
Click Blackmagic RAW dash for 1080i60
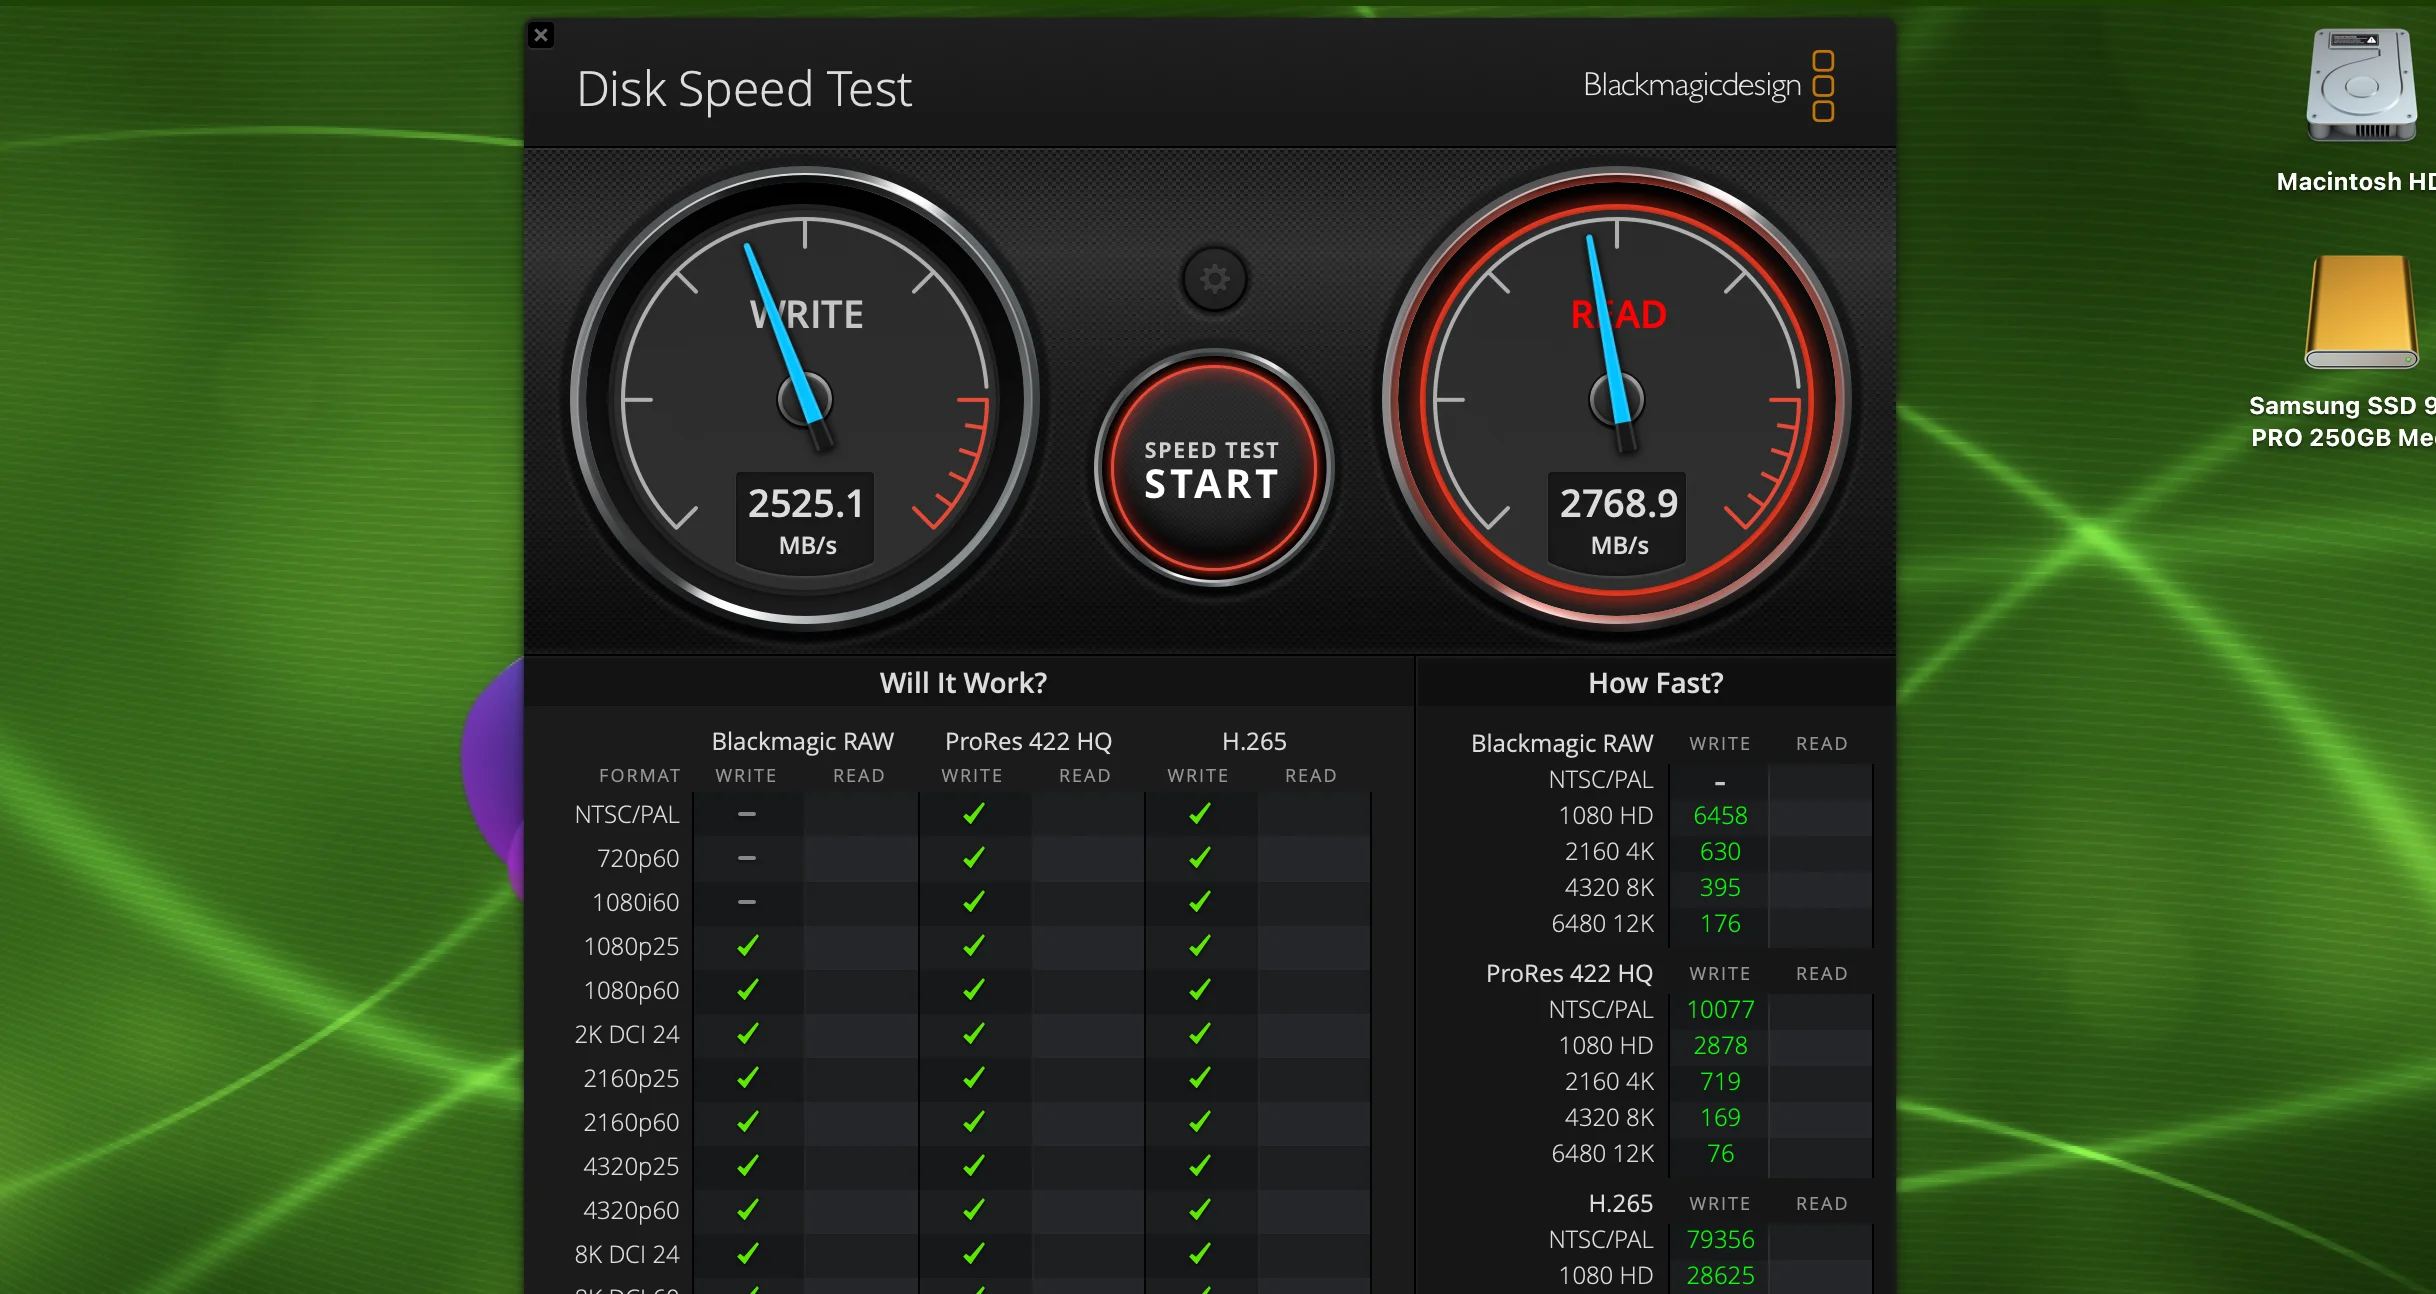747,902
